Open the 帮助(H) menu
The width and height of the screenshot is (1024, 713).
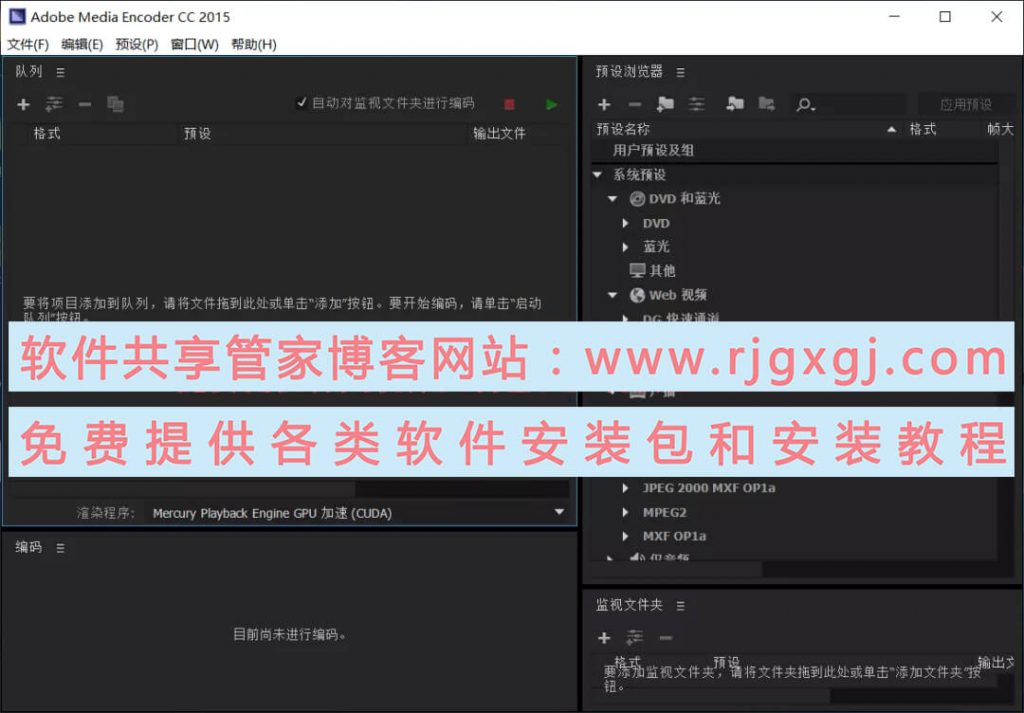(254, 44)
